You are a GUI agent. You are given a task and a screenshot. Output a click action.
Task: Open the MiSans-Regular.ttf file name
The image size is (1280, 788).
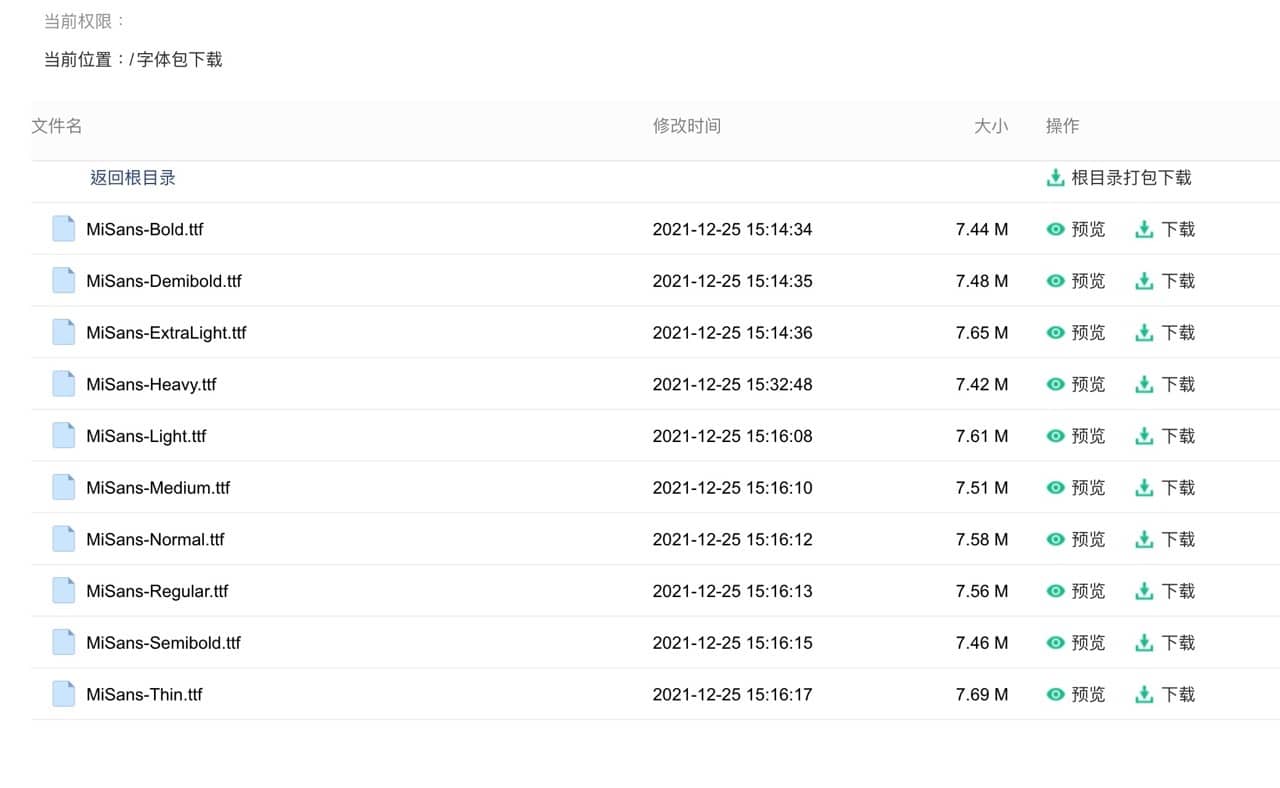157,591
